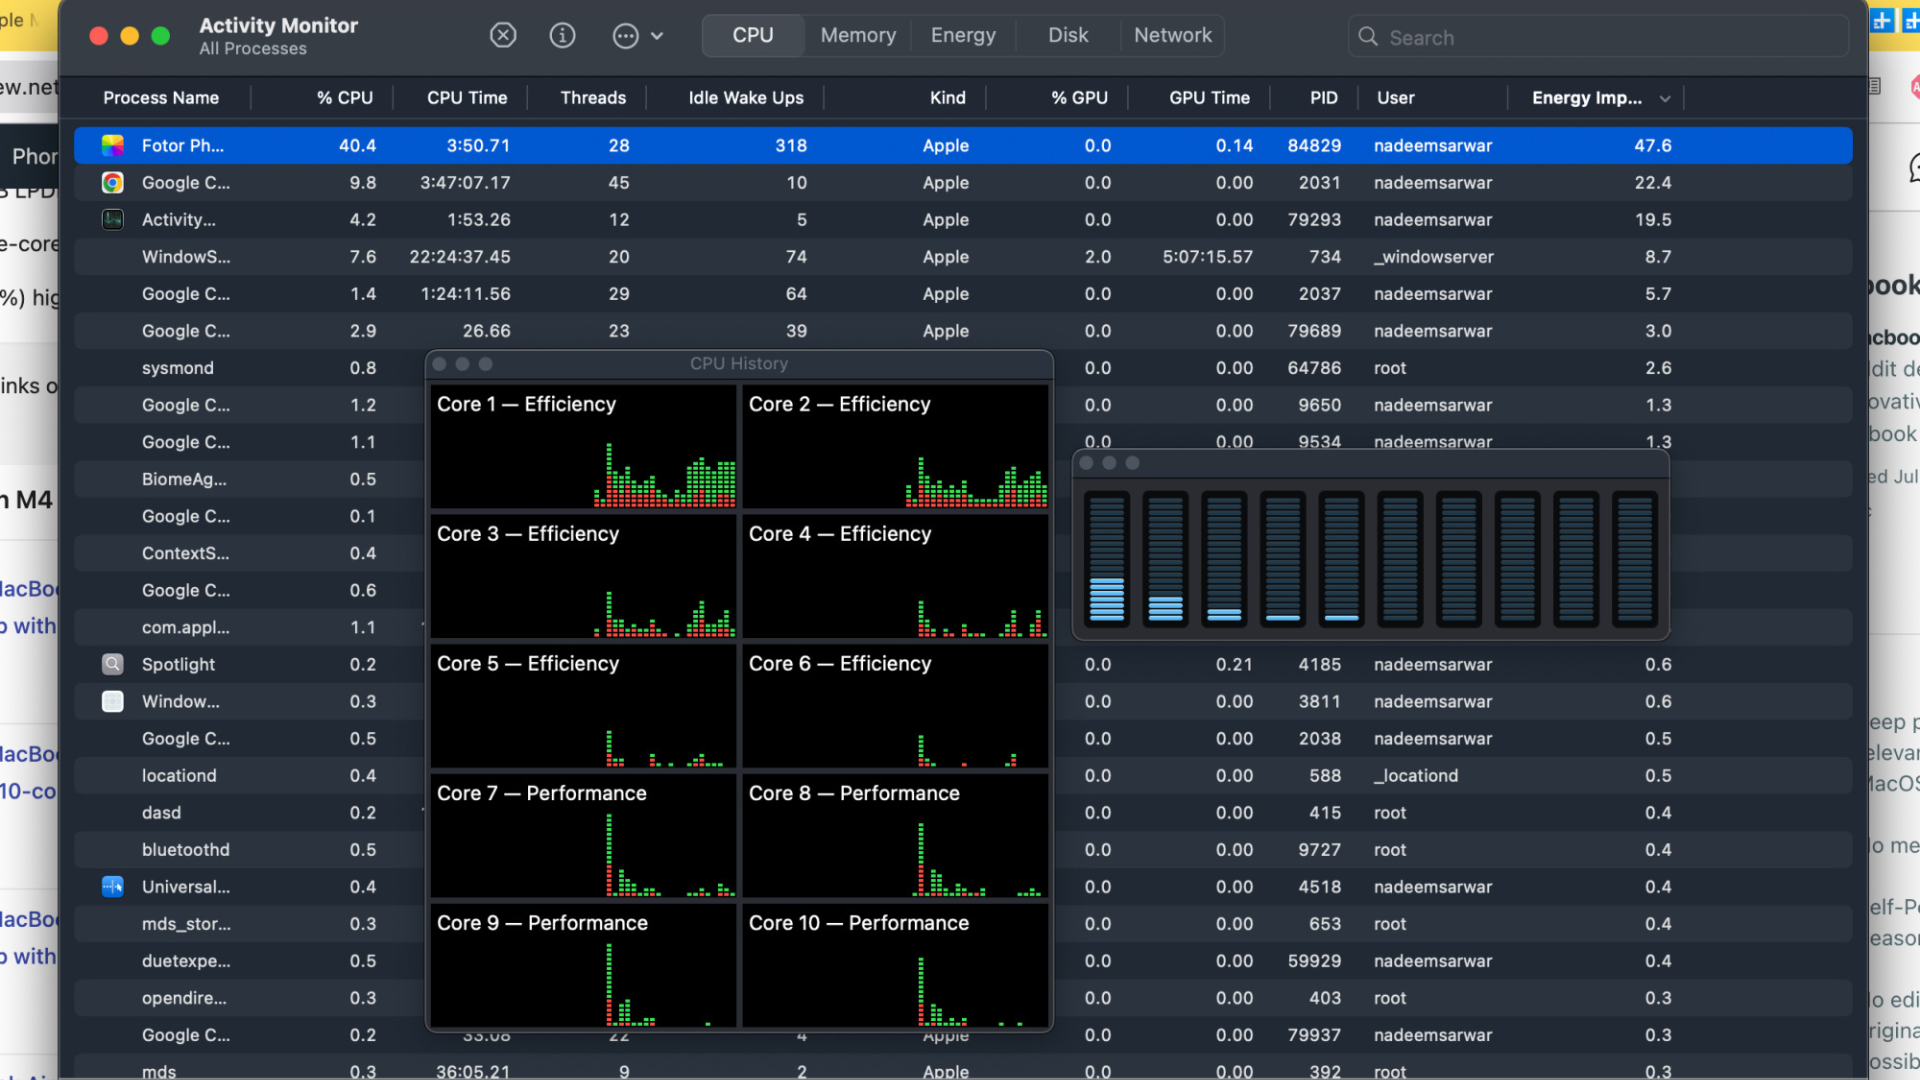
Task: Click the first core usage meter bar
Action: pos(1106,558)
